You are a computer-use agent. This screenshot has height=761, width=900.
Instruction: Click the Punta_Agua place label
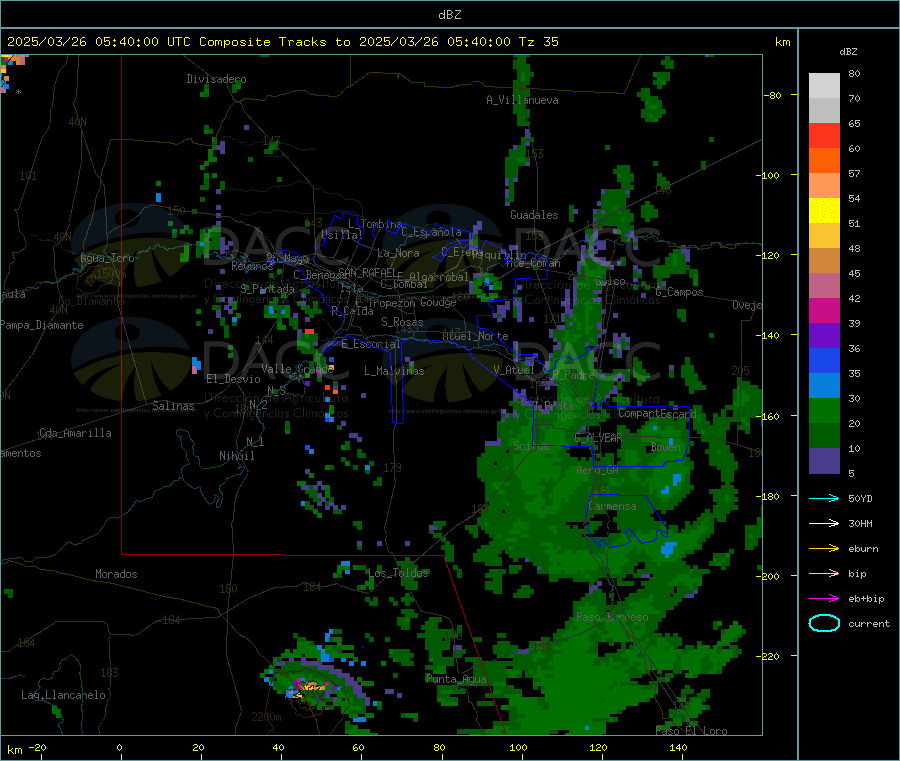(x=456, y=679)
